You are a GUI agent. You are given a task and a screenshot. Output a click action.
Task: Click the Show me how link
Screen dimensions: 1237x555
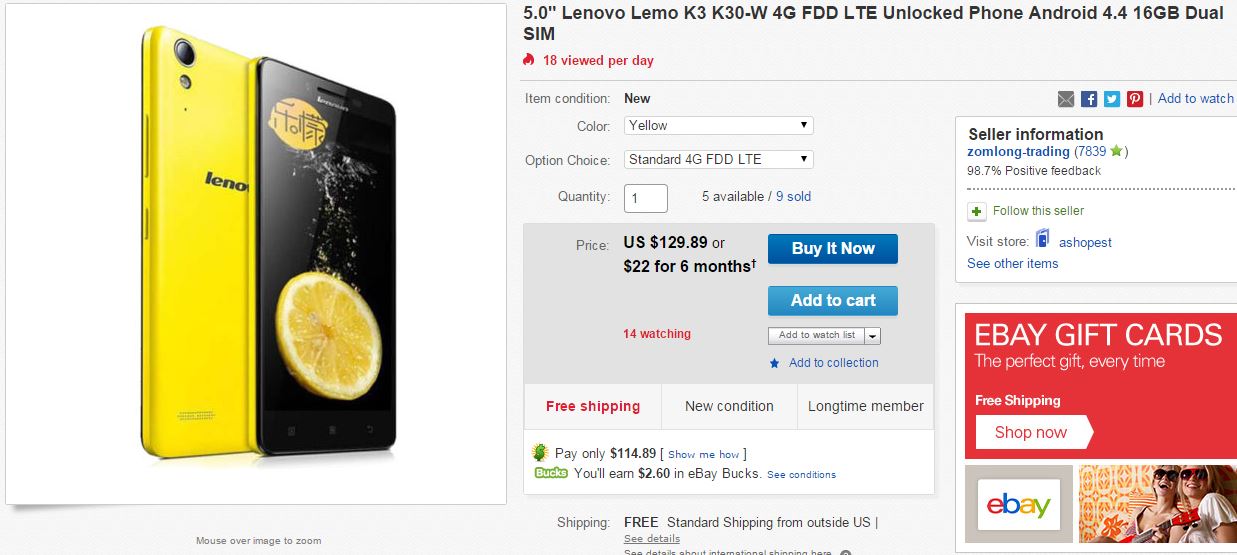(704, 454)
